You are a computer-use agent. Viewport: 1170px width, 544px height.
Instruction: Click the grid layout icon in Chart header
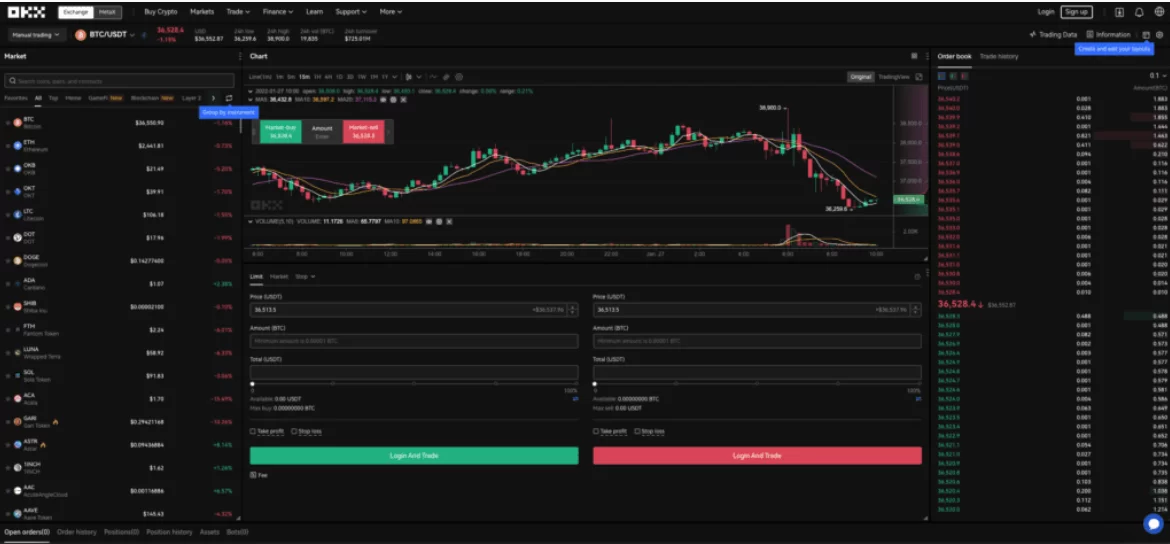[915, 56]
